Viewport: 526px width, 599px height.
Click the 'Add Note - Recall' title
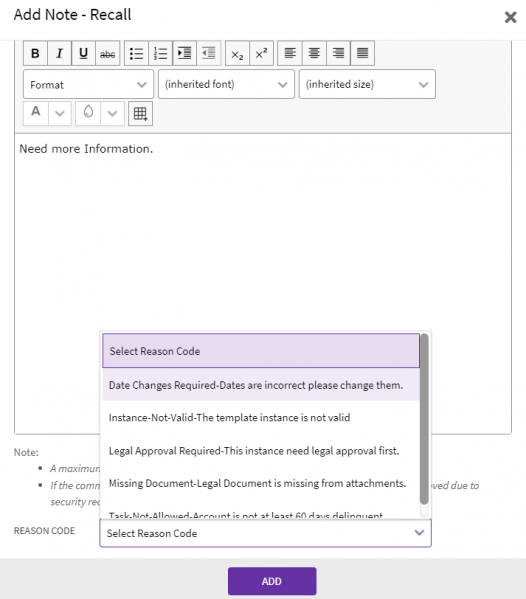point(73,15)
